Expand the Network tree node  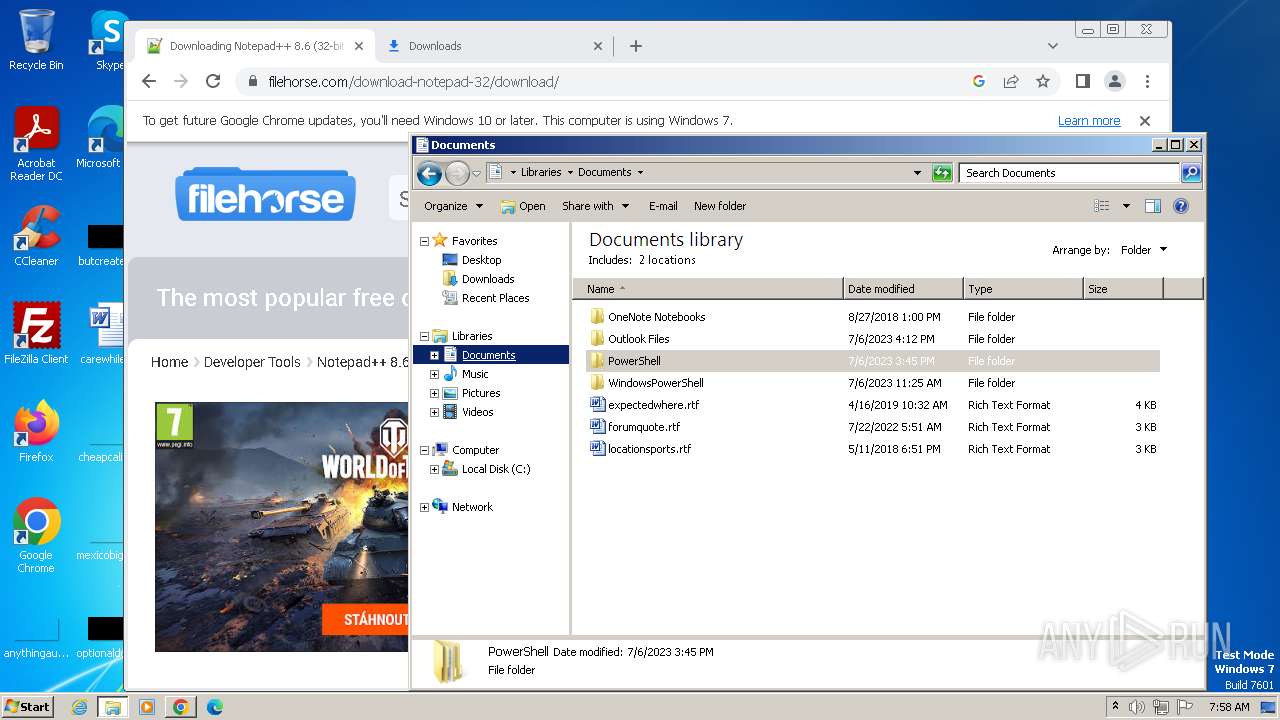424,507
